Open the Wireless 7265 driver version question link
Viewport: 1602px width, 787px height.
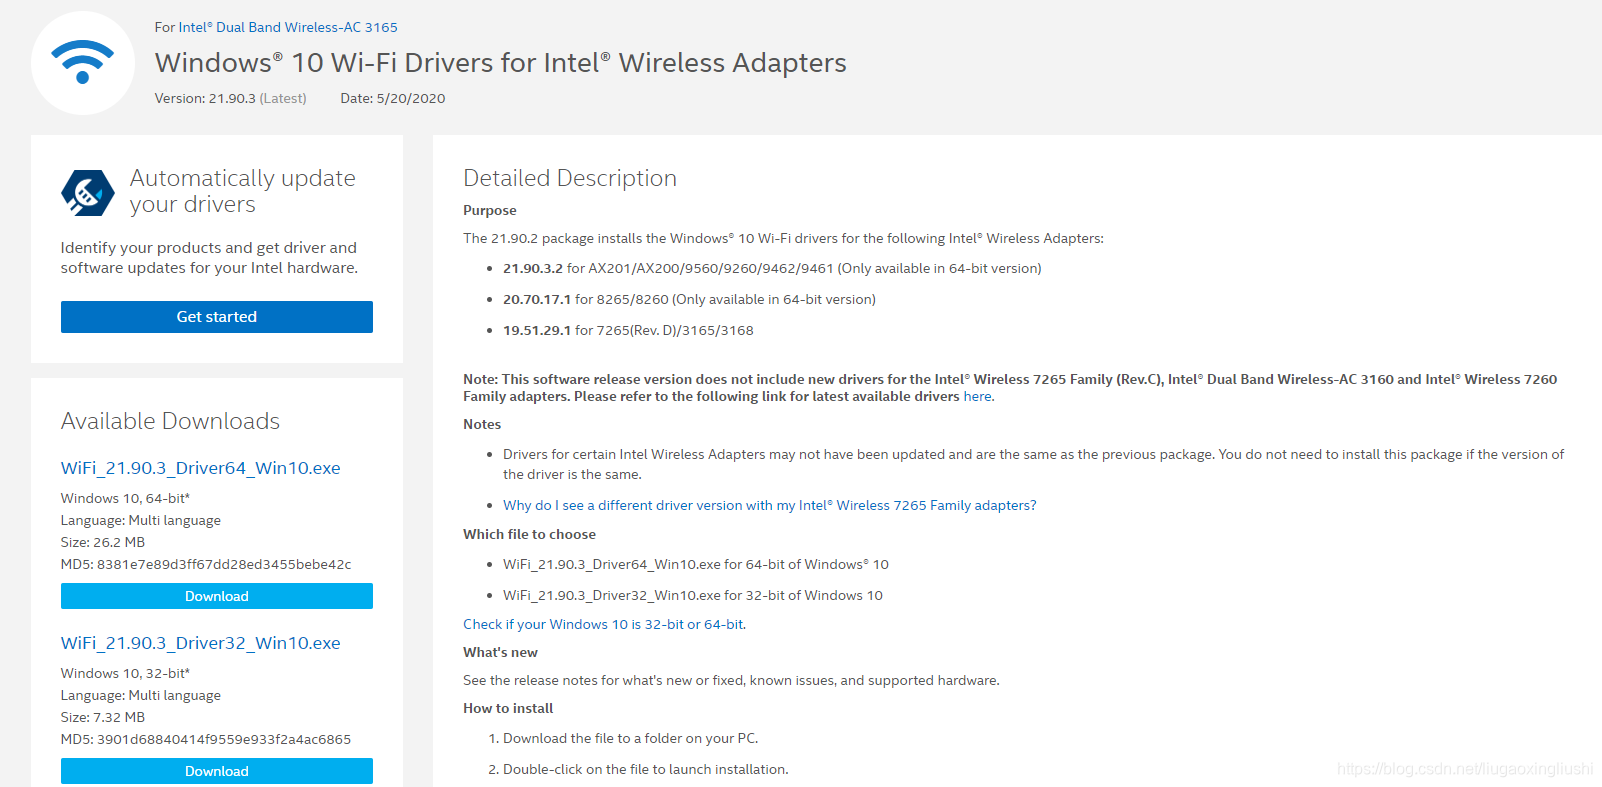770,506
